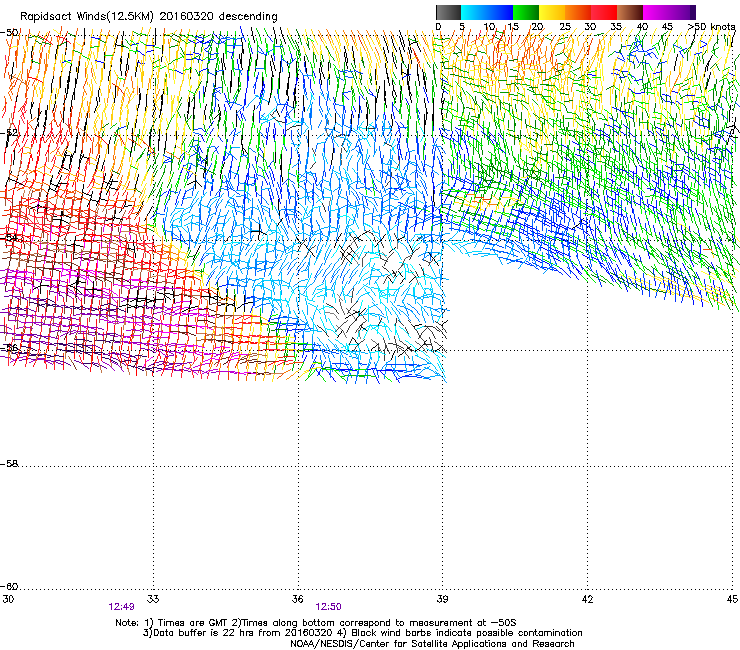Image resolution: width=740 pixels, height=650 pixels.
Task: Click the purple time stamp near longitude 33
Action: (121, 607)
